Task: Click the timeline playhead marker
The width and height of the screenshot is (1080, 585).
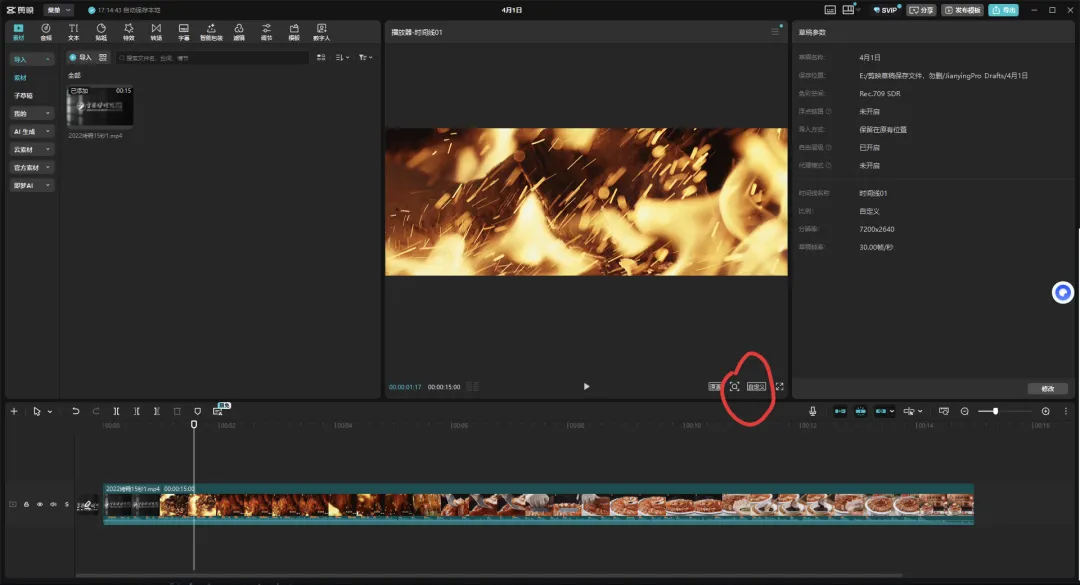Action: 194,424
